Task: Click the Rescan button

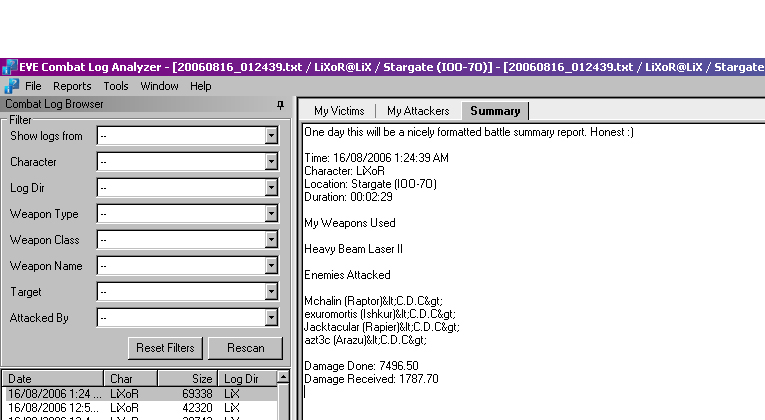Action: [245, 348]
